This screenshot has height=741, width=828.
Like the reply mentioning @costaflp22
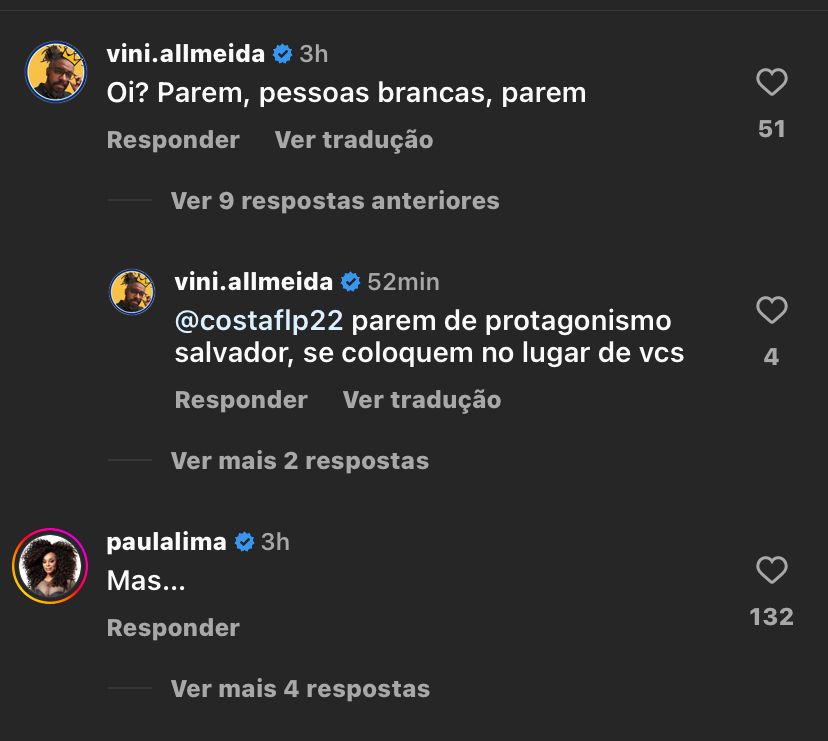[771, 310]
